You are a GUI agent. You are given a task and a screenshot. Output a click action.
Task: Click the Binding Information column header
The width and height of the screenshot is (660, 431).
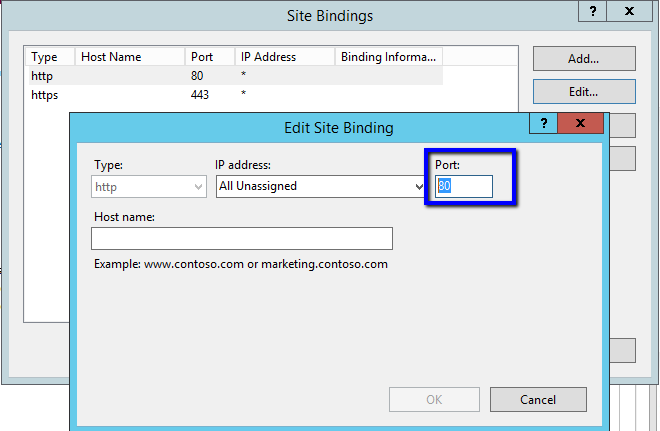click(x=389, y=57)
